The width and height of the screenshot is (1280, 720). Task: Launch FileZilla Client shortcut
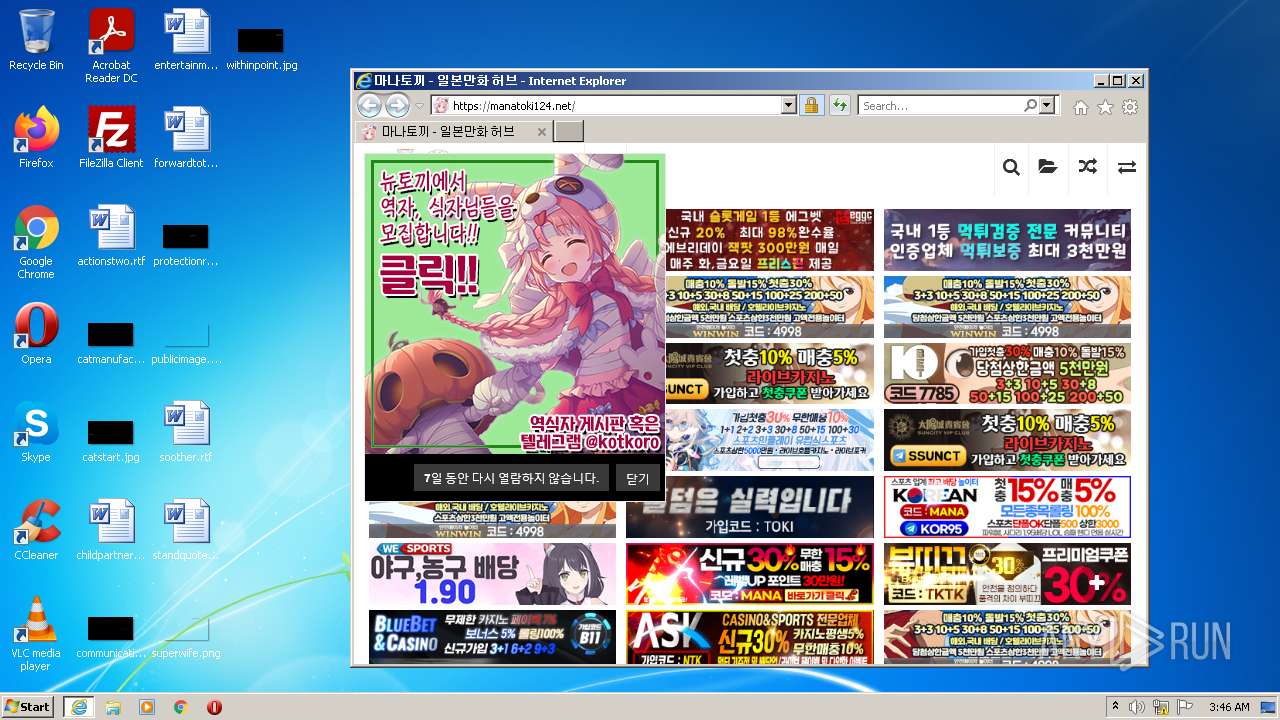(x=111, y=138)
